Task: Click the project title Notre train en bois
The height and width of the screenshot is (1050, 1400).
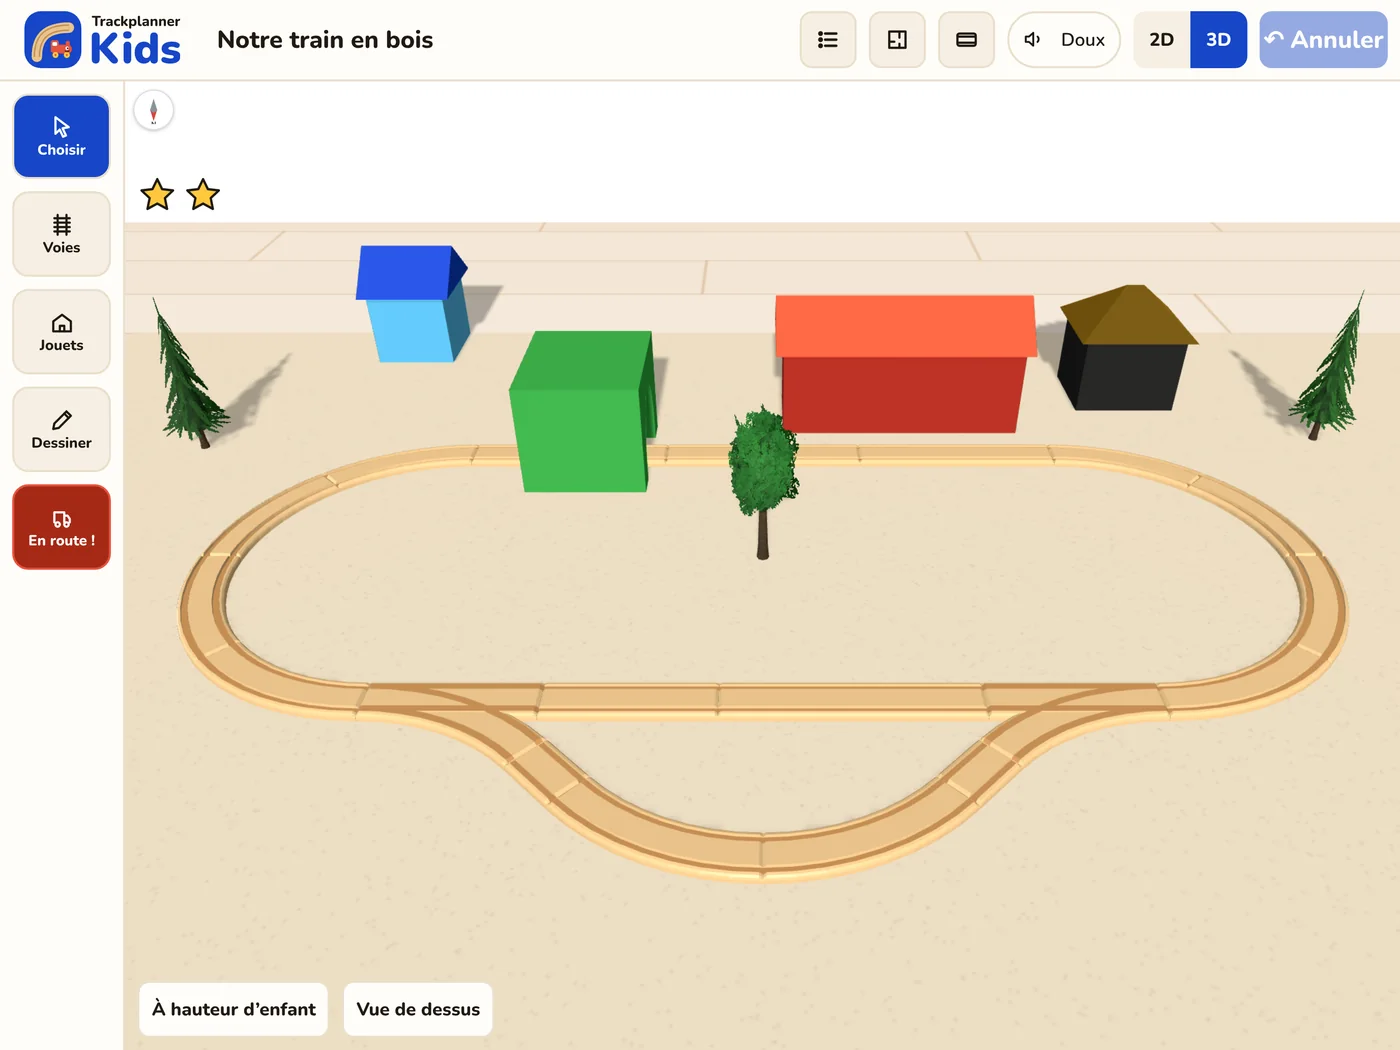Action: 325,40
